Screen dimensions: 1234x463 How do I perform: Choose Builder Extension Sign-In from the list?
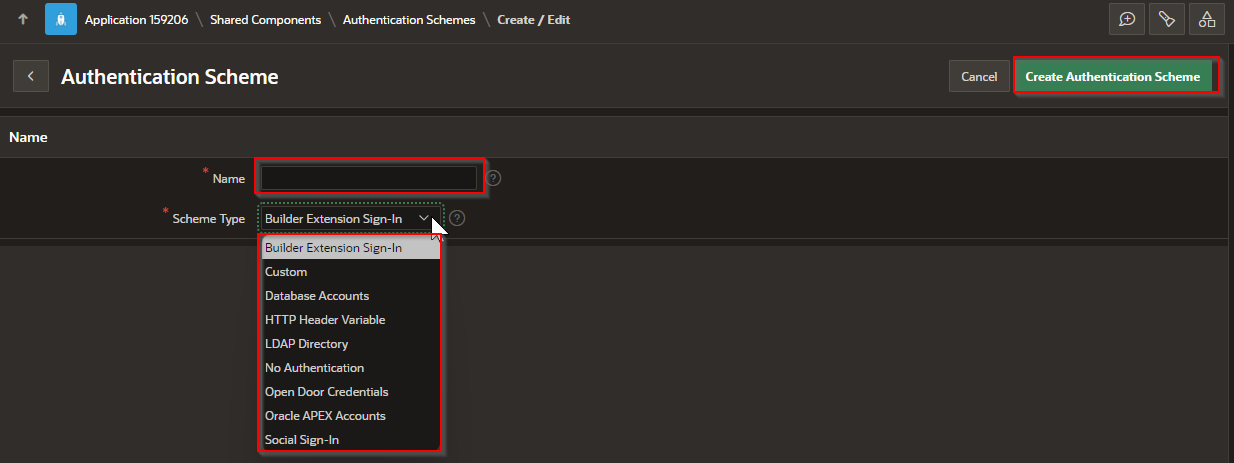(x=350, y=248)
